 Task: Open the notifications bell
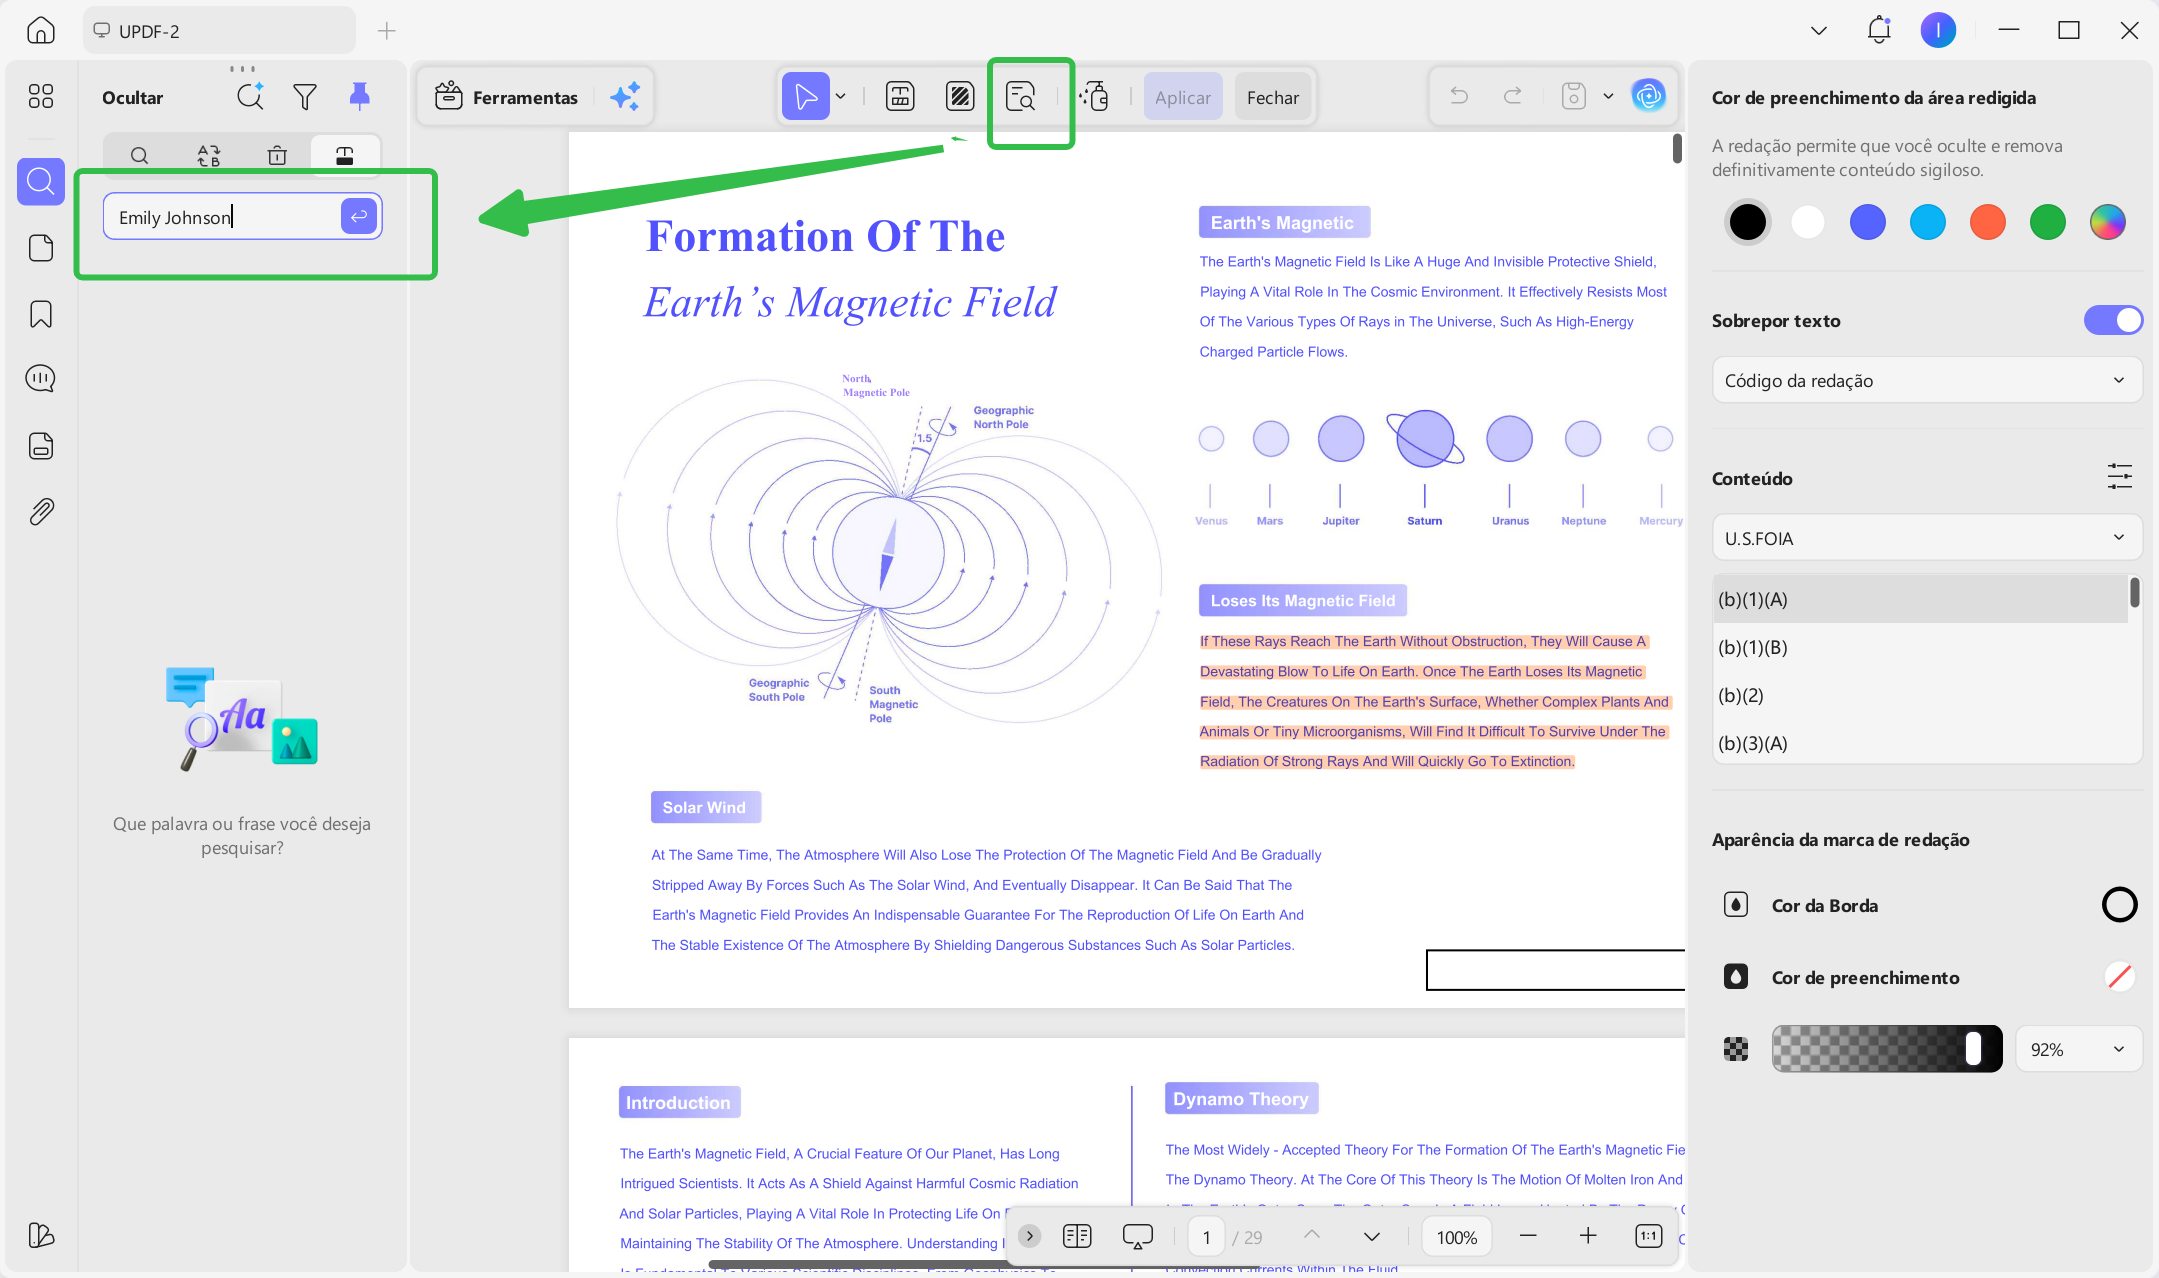click(1879, 30)
